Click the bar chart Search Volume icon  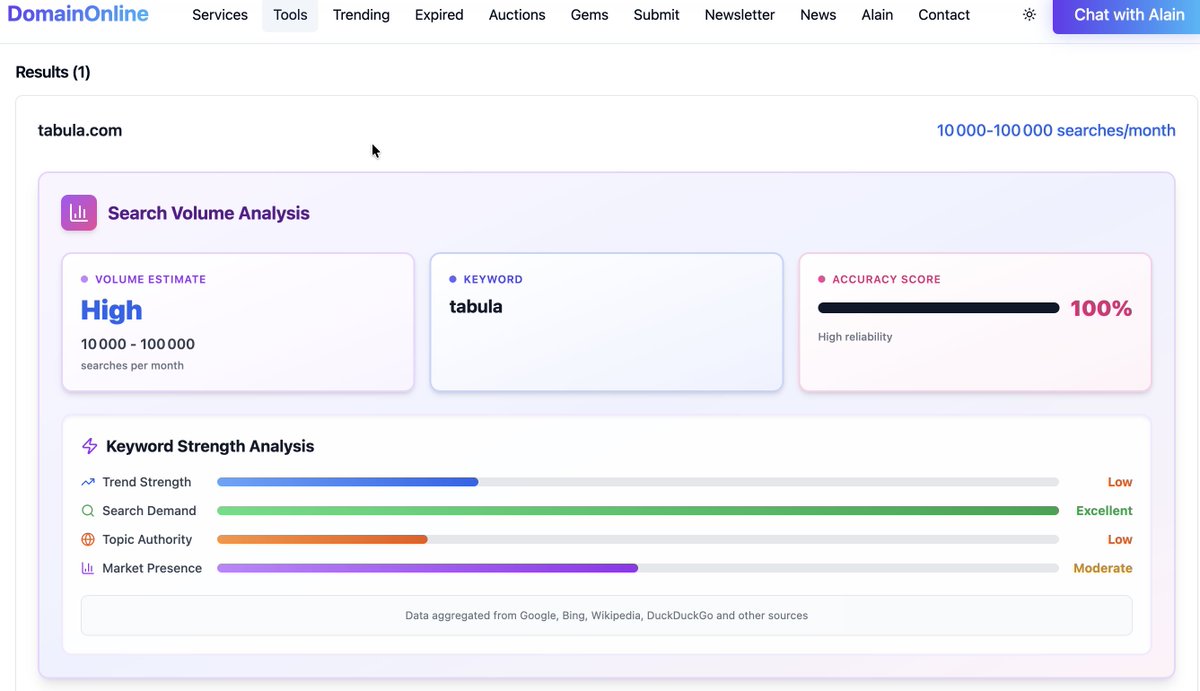click(79, 213)
